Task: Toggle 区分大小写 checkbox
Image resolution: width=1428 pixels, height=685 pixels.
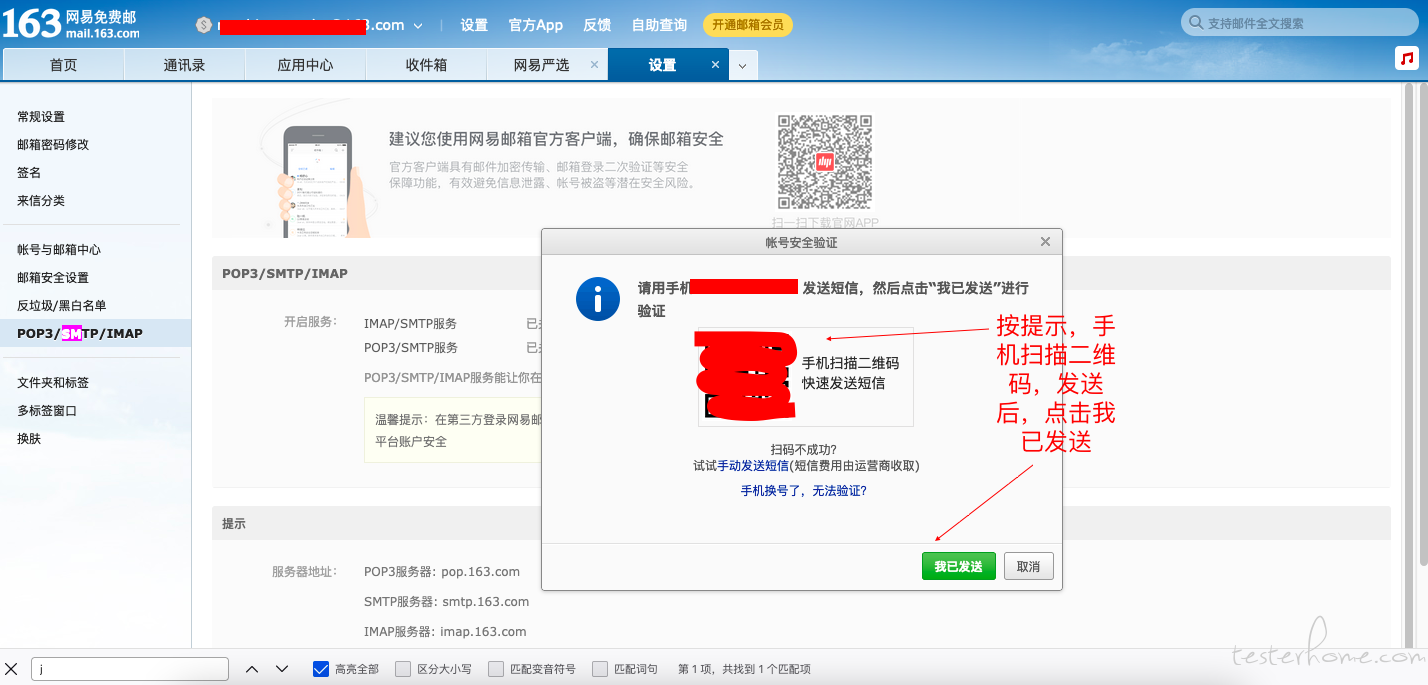Action: 402,669
